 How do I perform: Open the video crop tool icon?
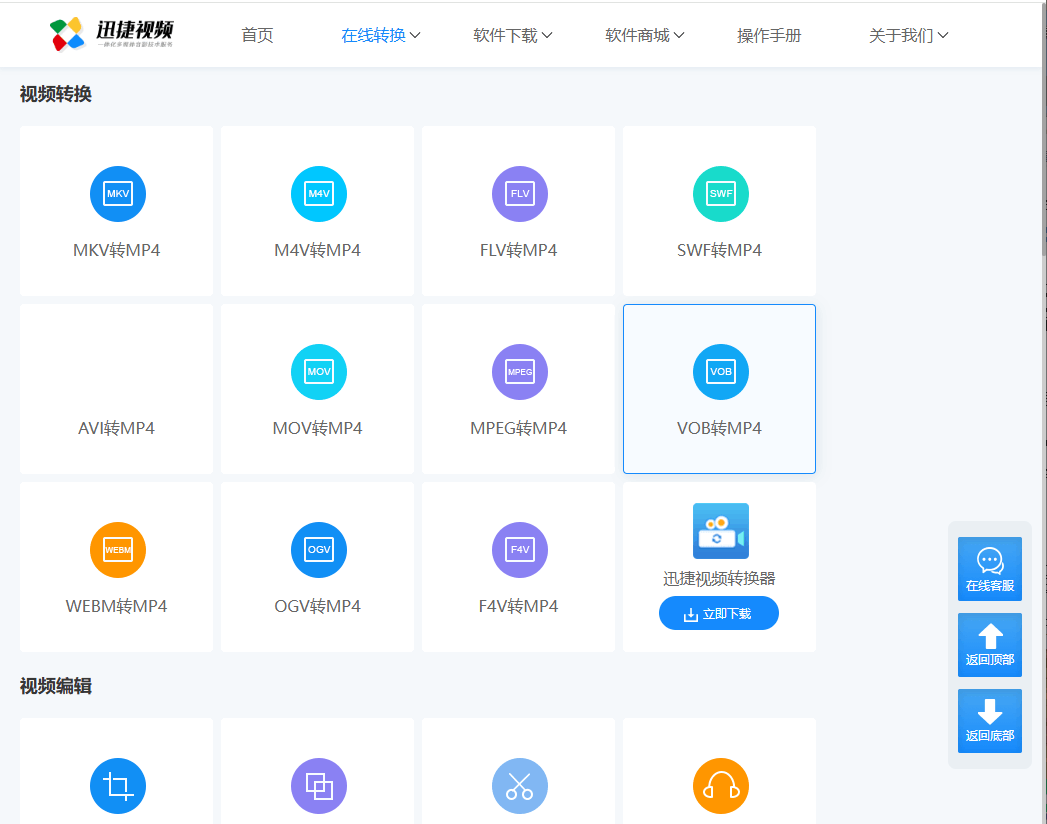(117, 786)
